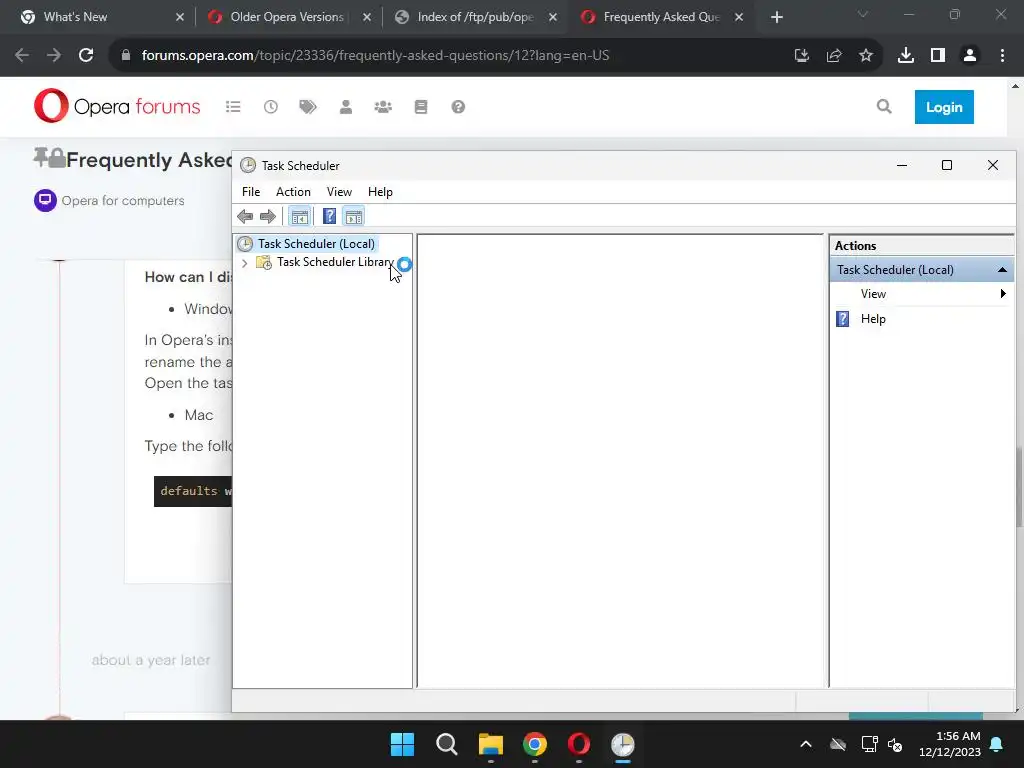This screenshot has height=768, width=1024.
Task: Click forum search magnifier icon
Action: point(884,106)
